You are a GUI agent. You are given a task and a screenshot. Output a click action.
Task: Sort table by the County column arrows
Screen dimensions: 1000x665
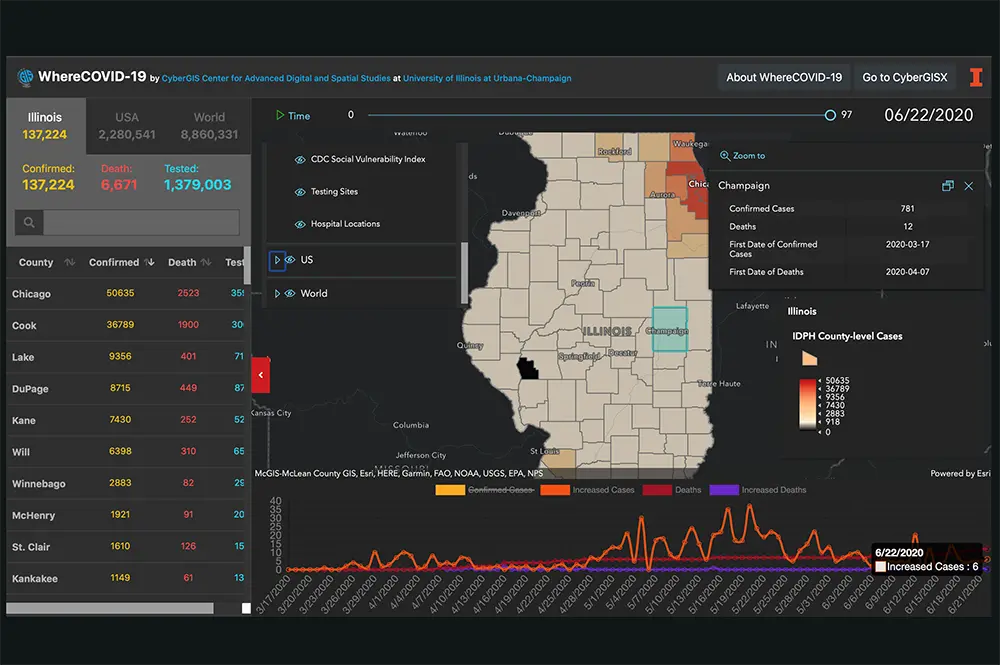tap(70, 263)
